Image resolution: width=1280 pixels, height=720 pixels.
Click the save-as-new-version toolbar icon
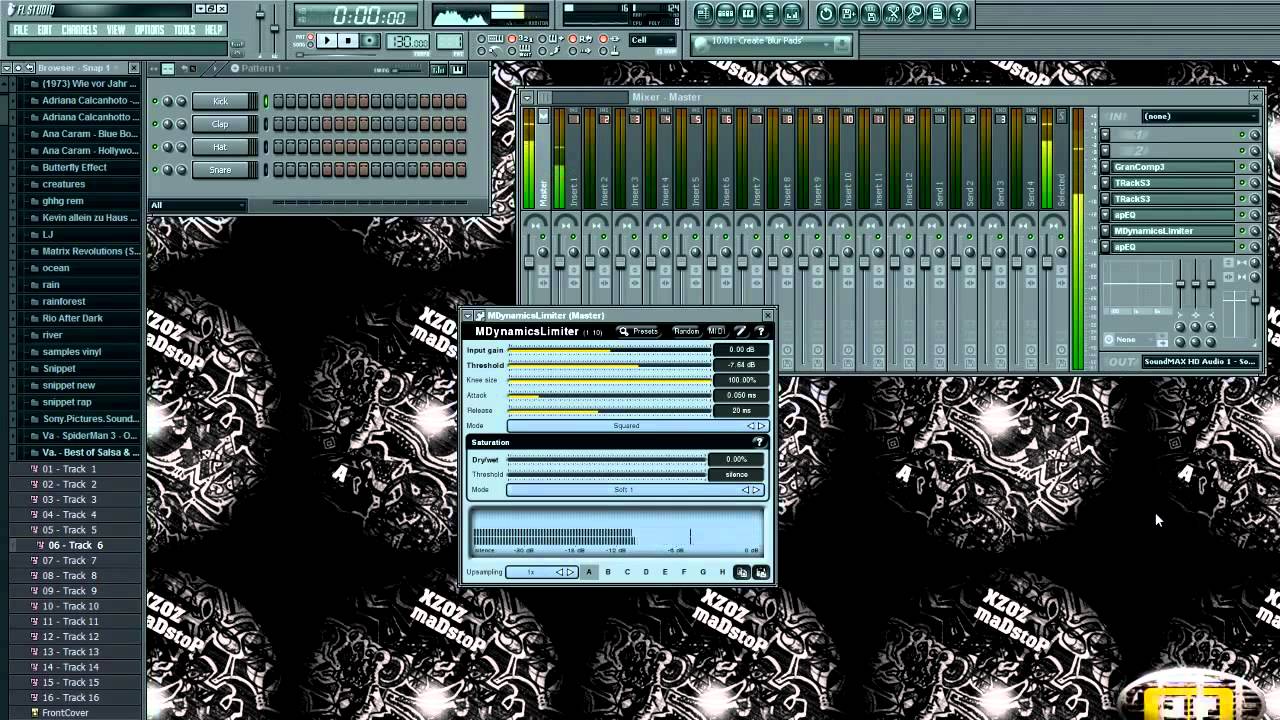click(x=848, y=14)
